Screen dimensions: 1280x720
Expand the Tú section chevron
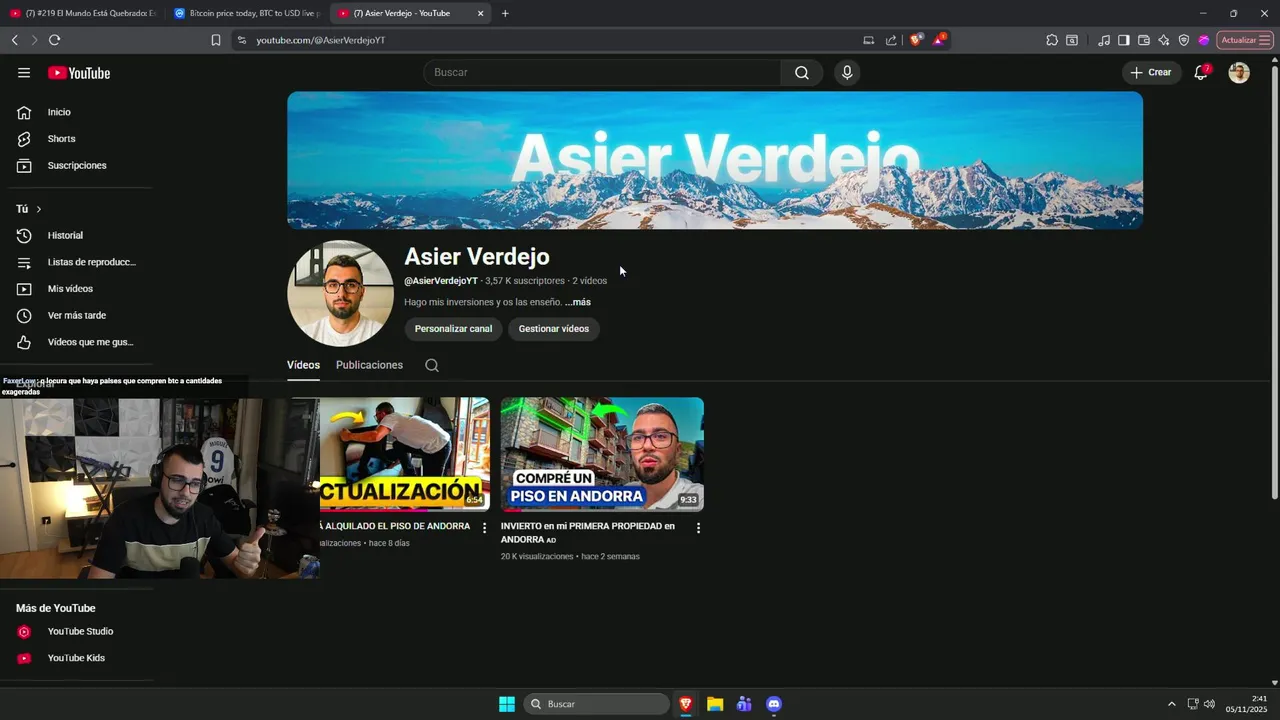click(39, 209)
